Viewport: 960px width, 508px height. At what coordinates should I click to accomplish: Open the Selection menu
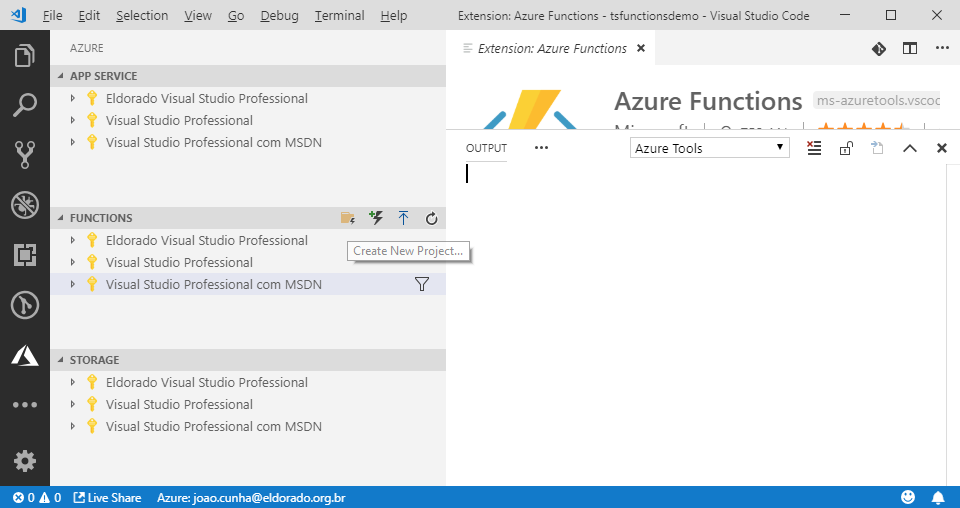[x=142, y=15]
